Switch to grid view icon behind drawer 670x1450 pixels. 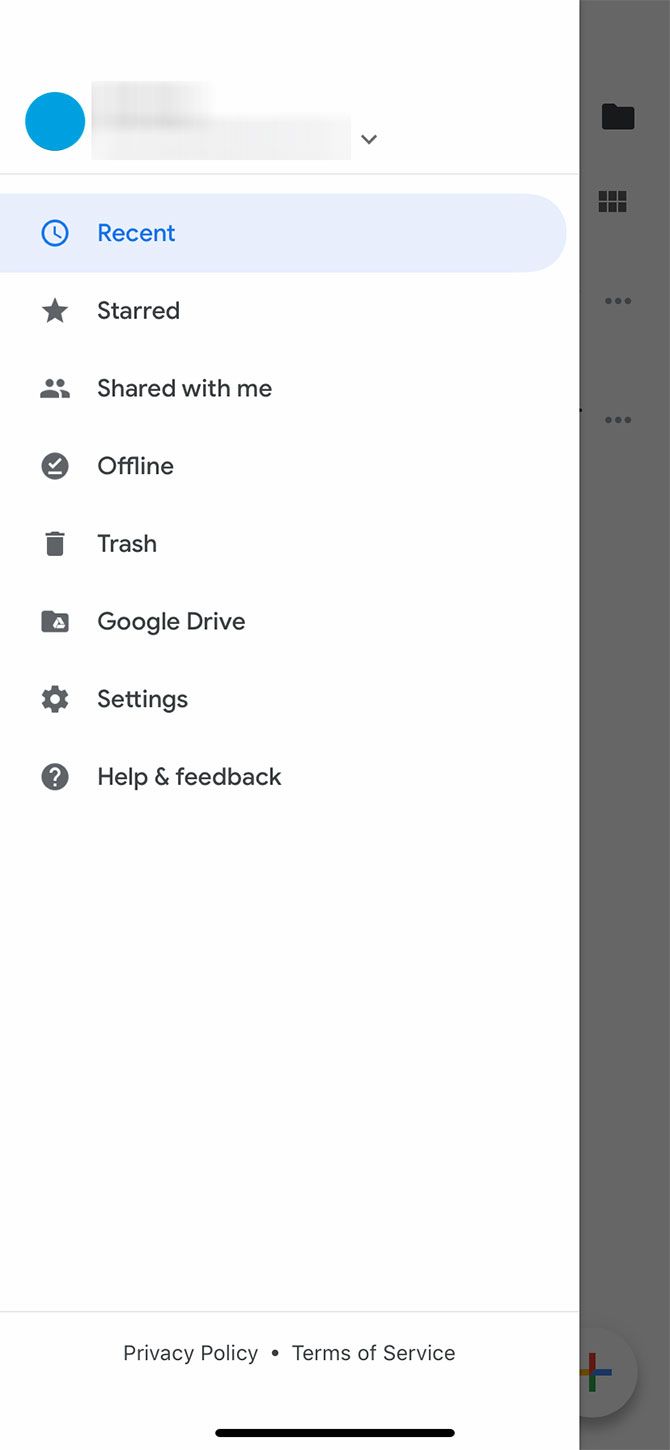612,202
